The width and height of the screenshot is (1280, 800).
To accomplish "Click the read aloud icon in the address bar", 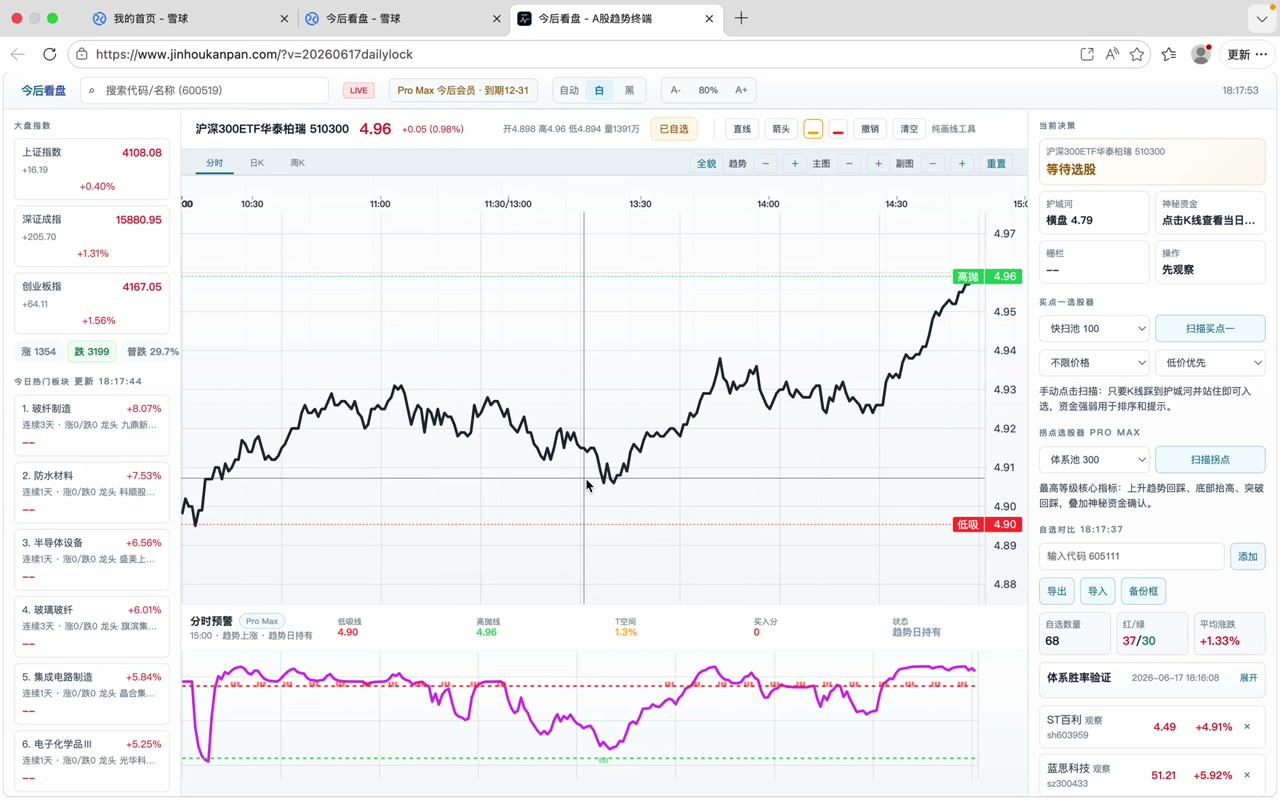I will click(1112, 55).
